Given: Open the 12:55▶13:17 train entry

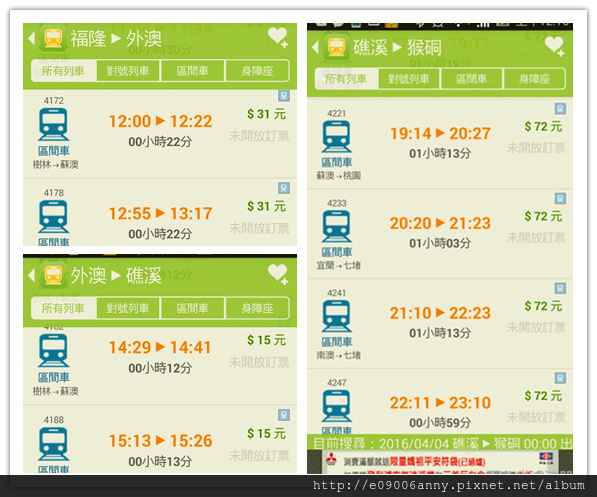Looking at the screenshot, I should click(160, 213).
